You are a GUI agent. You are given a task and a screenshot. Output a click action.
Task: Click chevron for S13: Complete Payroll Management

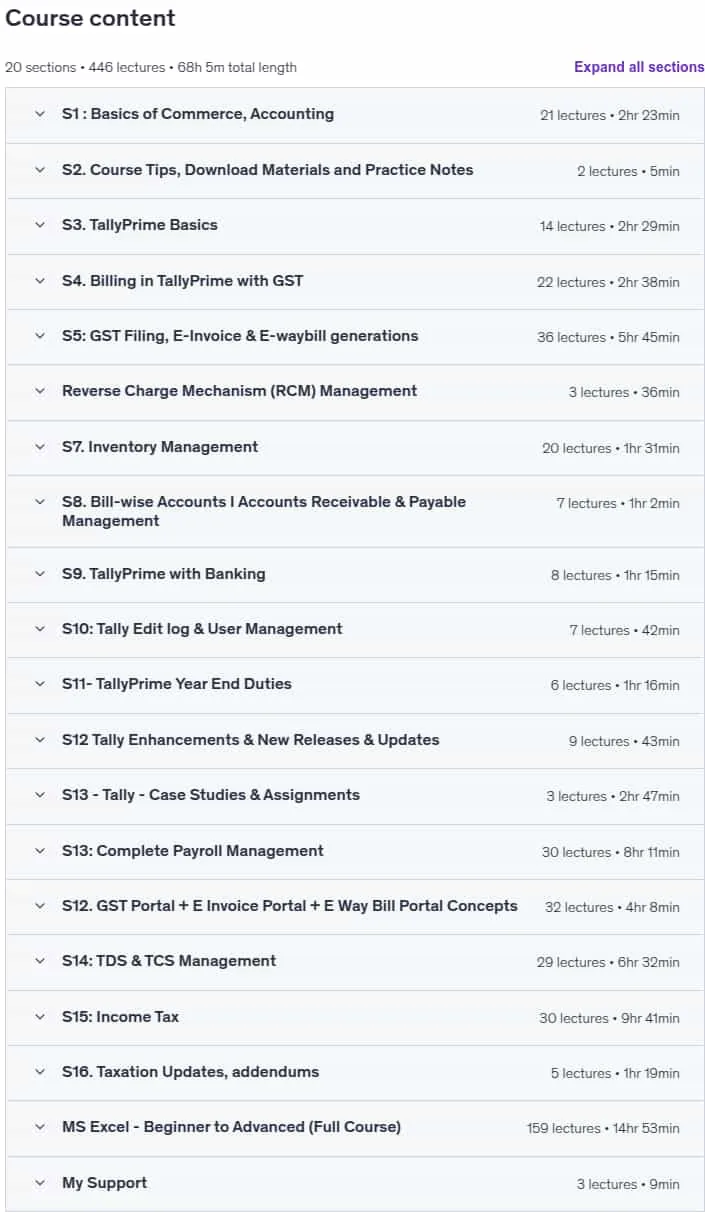point(40,851)
